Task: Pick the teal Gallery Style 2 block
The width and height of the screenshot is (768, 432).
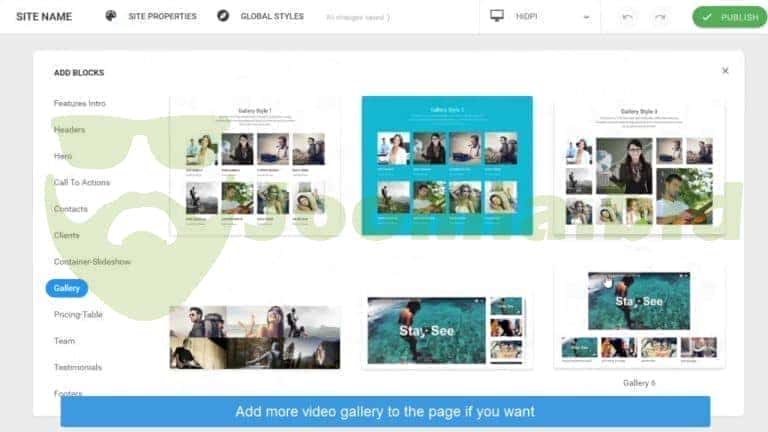Action: tap(447, 166)
